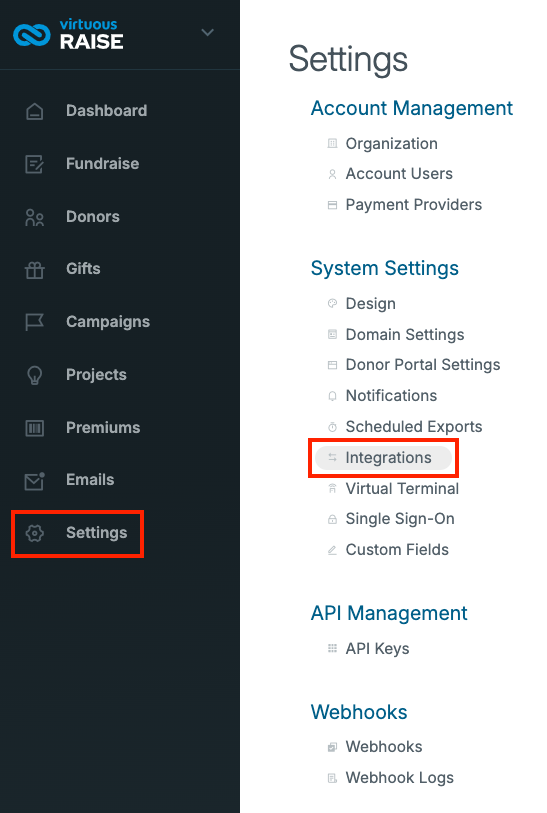Click the Organization building icon
Image resolution: width=547 pixels, height=813 pixels.
(x=332, y=143)
